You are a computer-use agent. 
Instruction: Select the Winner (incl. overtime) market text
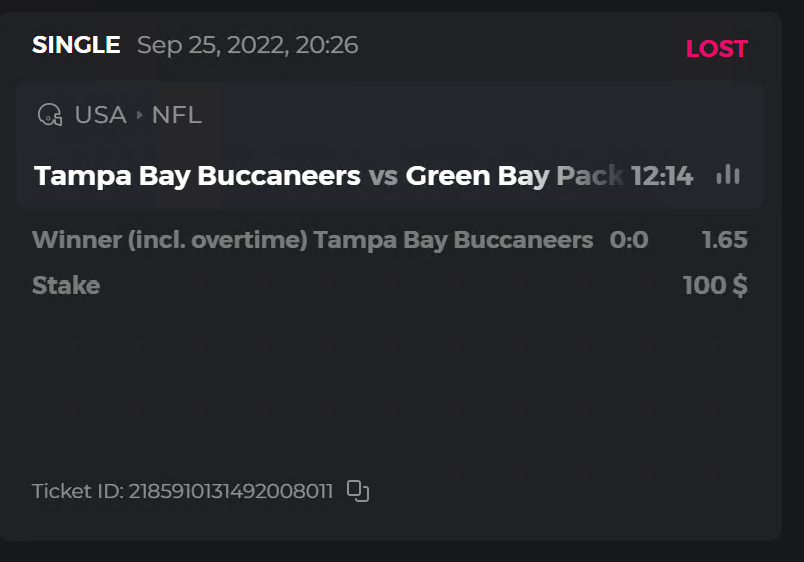click(170, 240)
